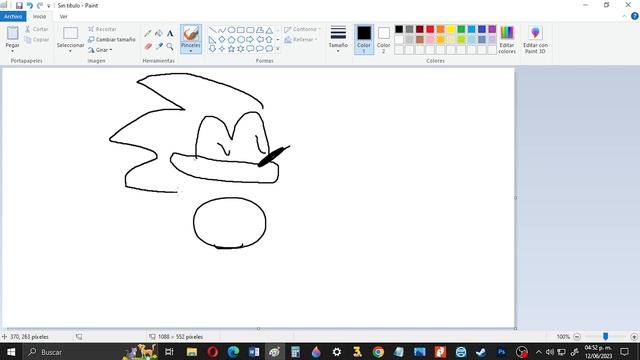The height and width of the screenshot is (360, 640).
Task: Select the Magnifier tool
Action: click(x=170, y=47)
